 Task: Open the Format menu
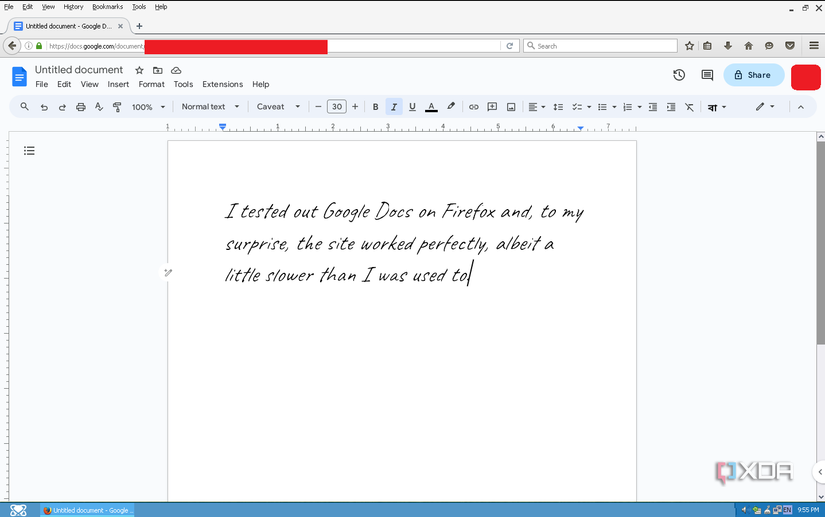(x=152, y=84)
